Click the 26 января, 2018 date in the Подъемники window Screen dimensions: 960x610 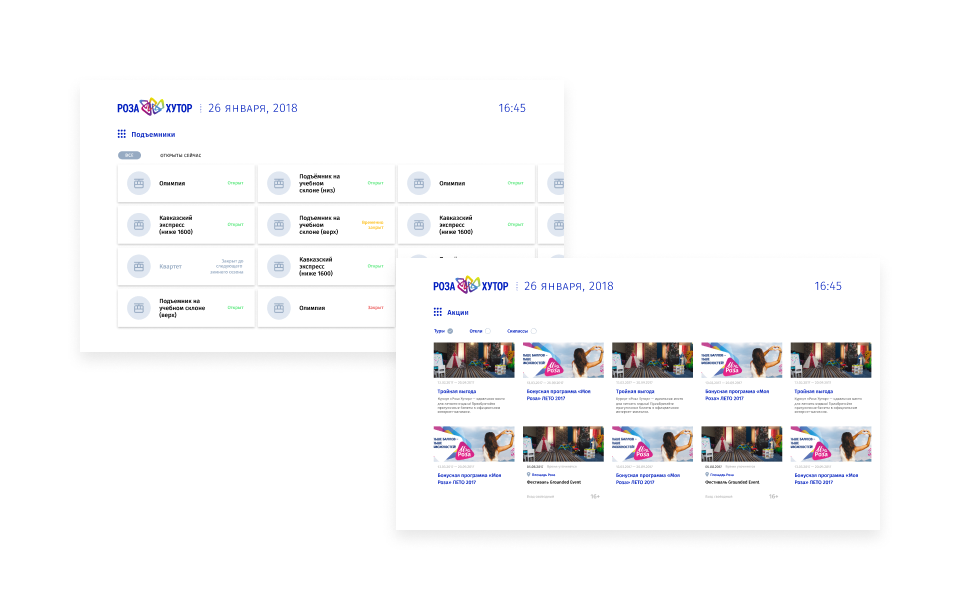[253, 108]
